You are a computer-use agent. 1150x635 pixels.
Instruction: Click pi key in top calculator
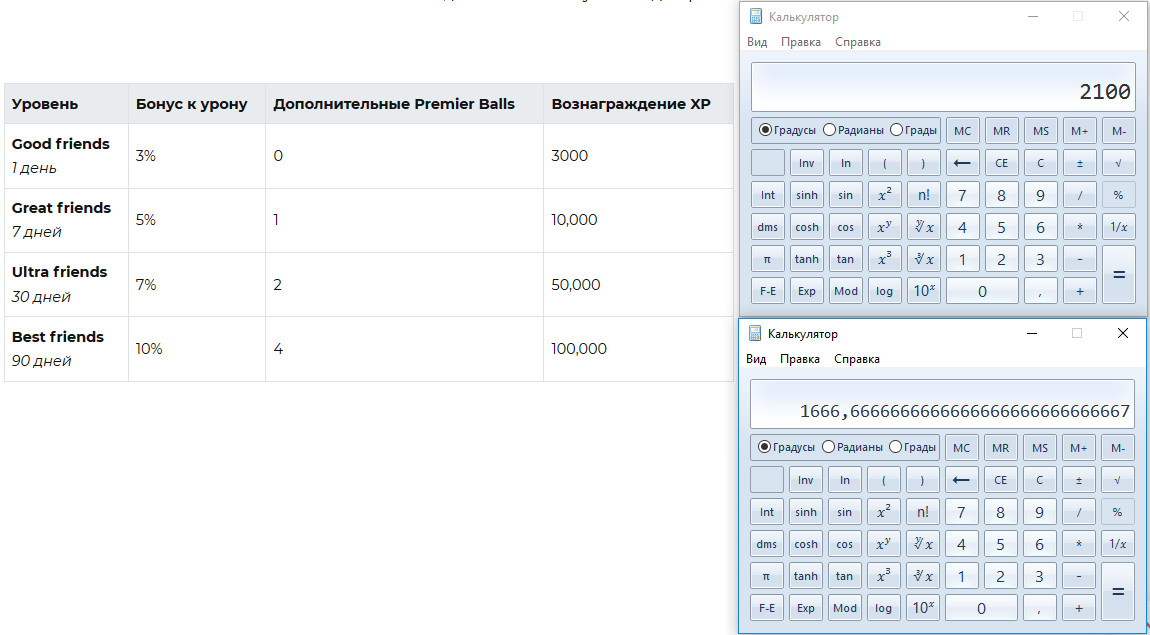[768, 259]
